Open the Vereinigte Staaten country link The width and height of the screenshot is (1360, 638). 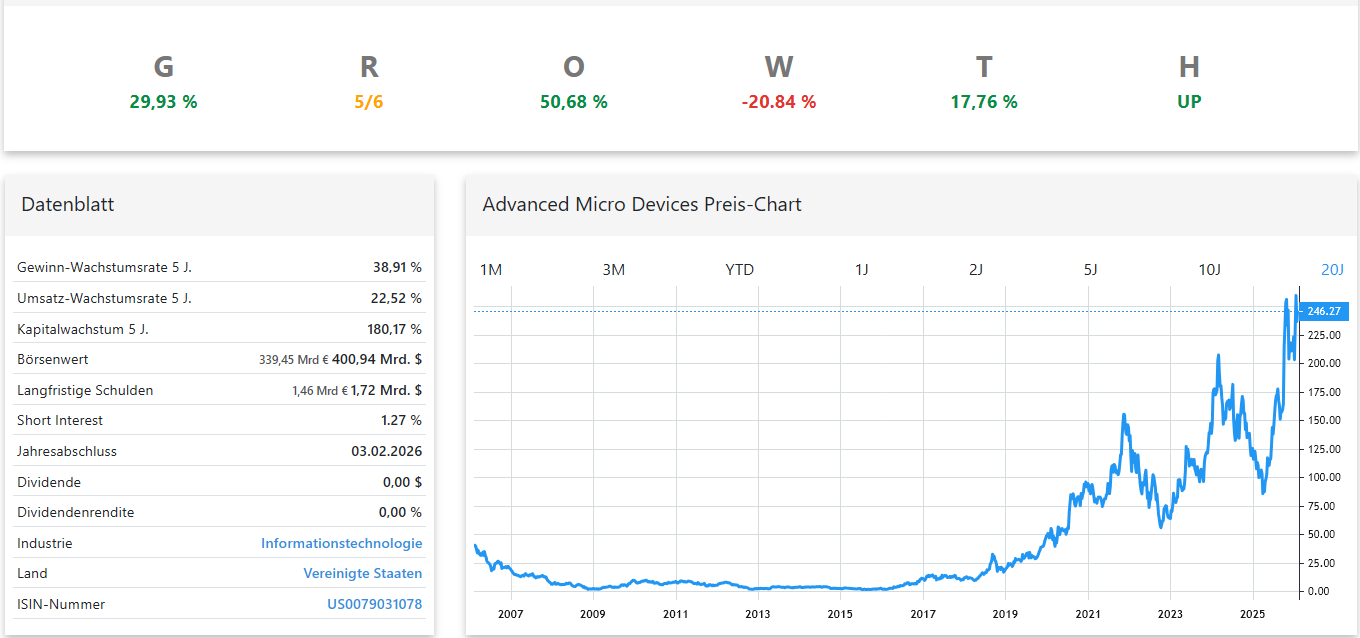click(x=362, y=574)
